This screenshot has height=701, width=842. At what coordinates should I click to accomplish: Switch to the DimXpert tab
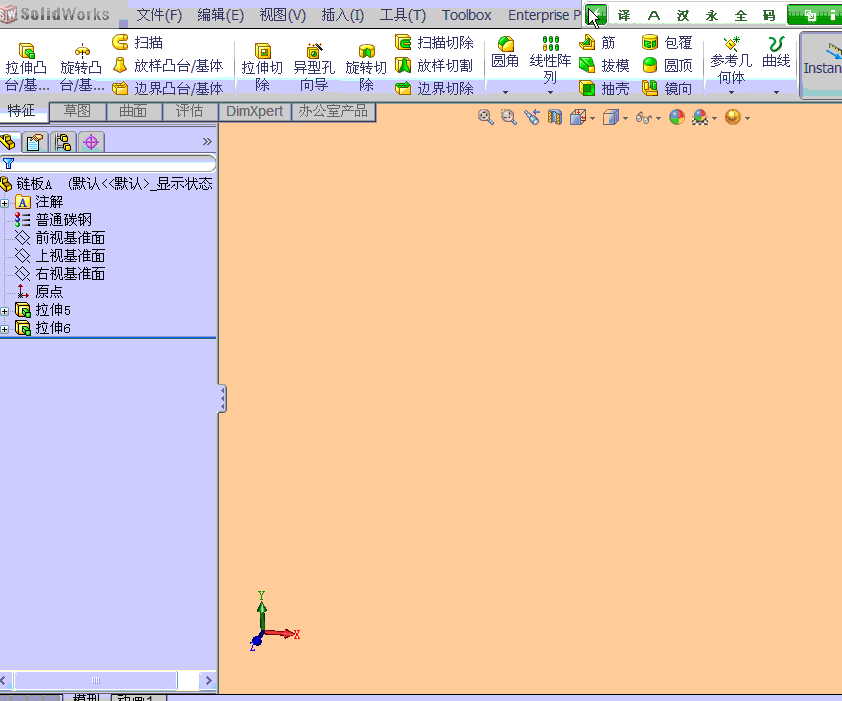(255, 111)
